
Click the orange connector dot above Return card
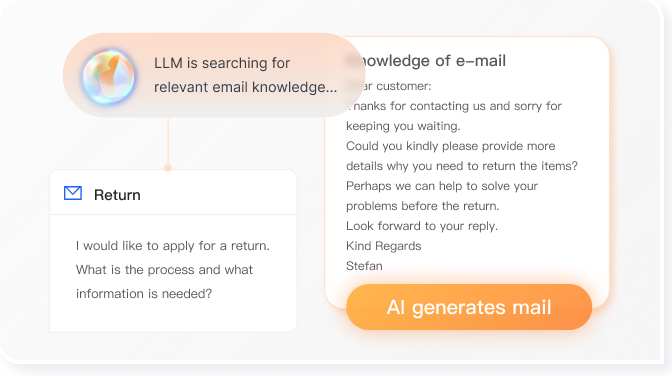click(x=168, y=168)
